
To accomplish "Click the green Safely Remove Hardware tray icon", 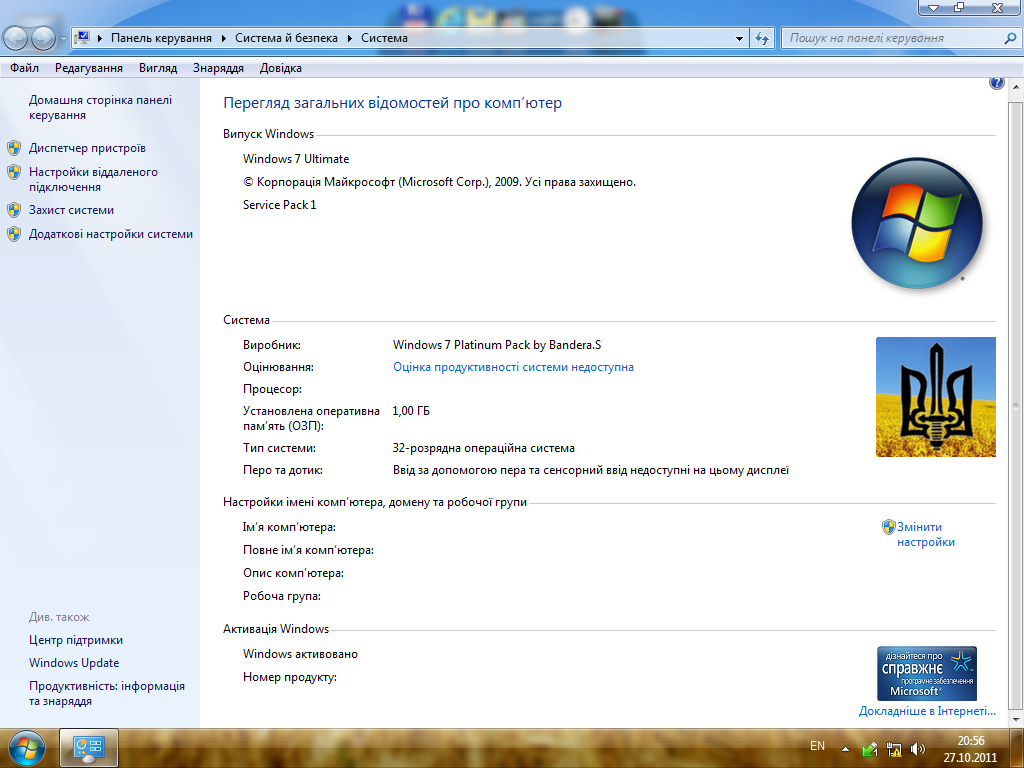I will pos(870,750).
